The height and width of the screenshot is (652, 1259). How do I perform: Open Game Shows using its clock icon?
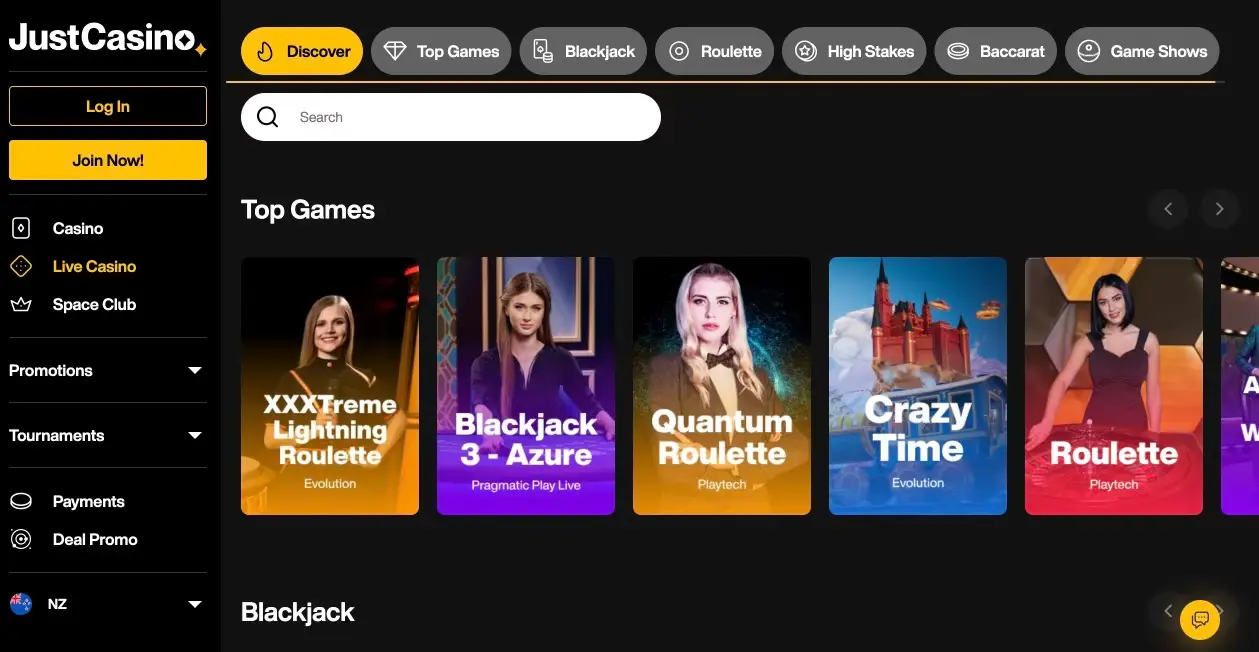point(1089,50)
